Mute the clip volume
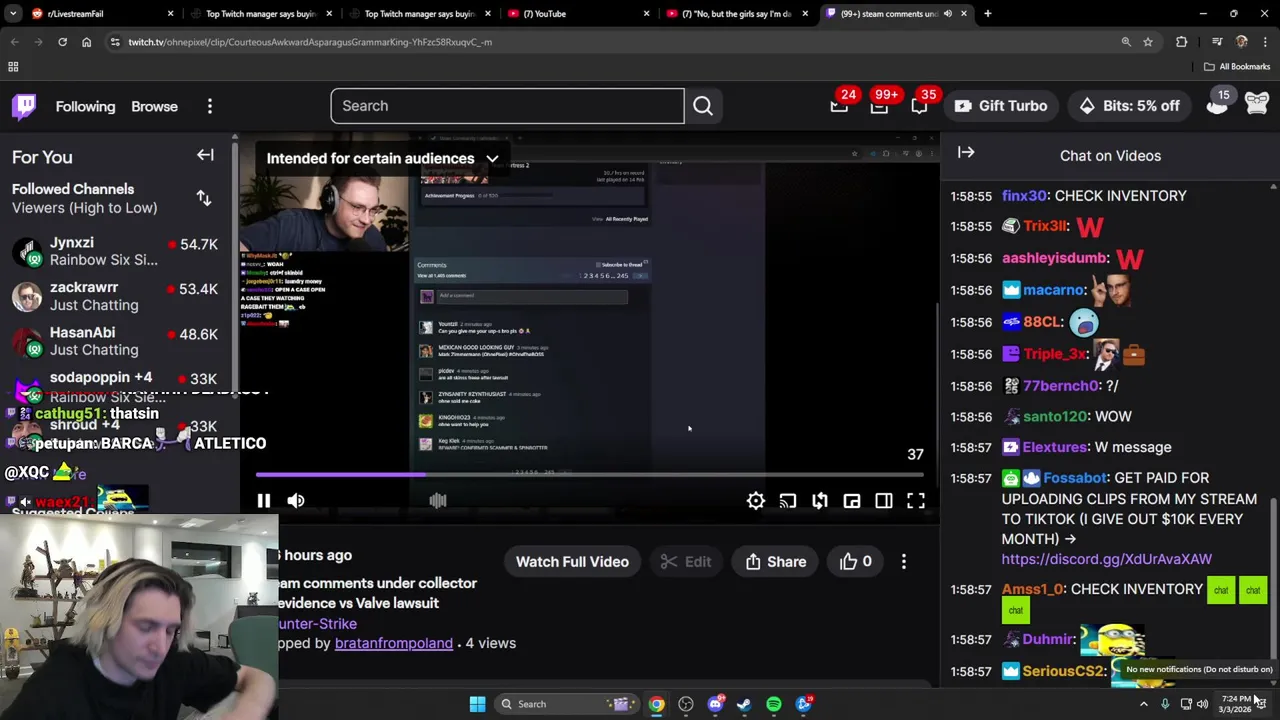 point(296,501)
